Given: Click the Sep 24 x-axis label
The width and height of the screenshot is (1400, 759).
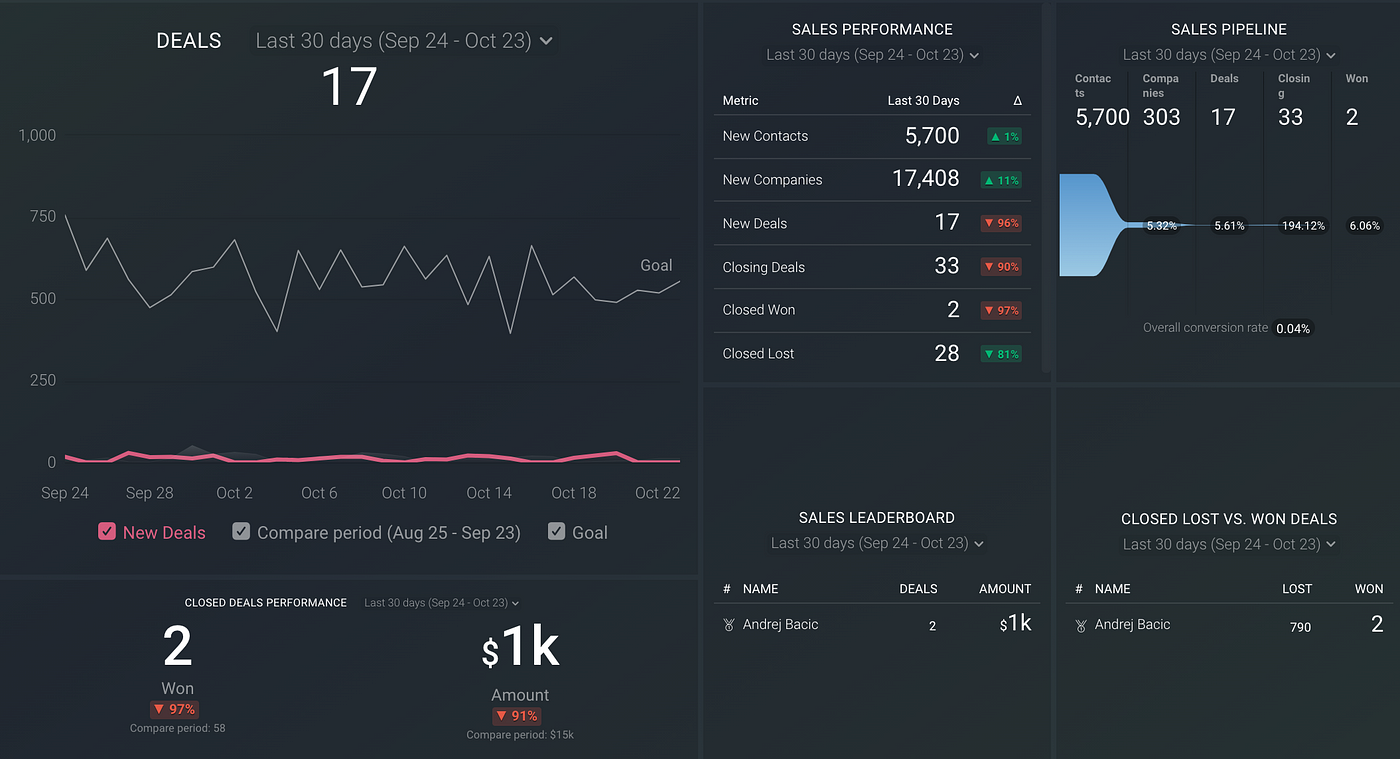Looking at the screenshot, I should (x=65, y=493).
